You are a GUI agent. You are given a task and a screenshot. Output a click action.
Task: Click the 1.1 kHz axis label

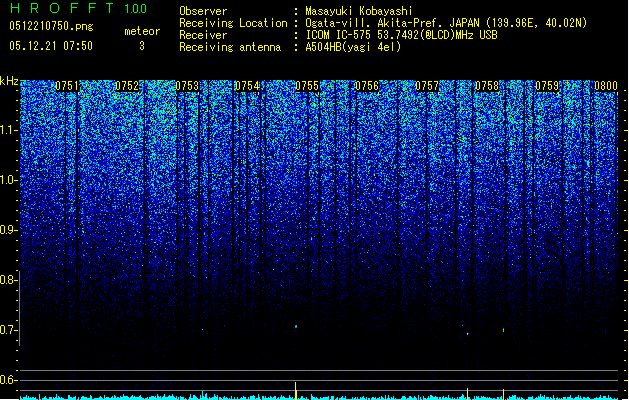[9, 130]
